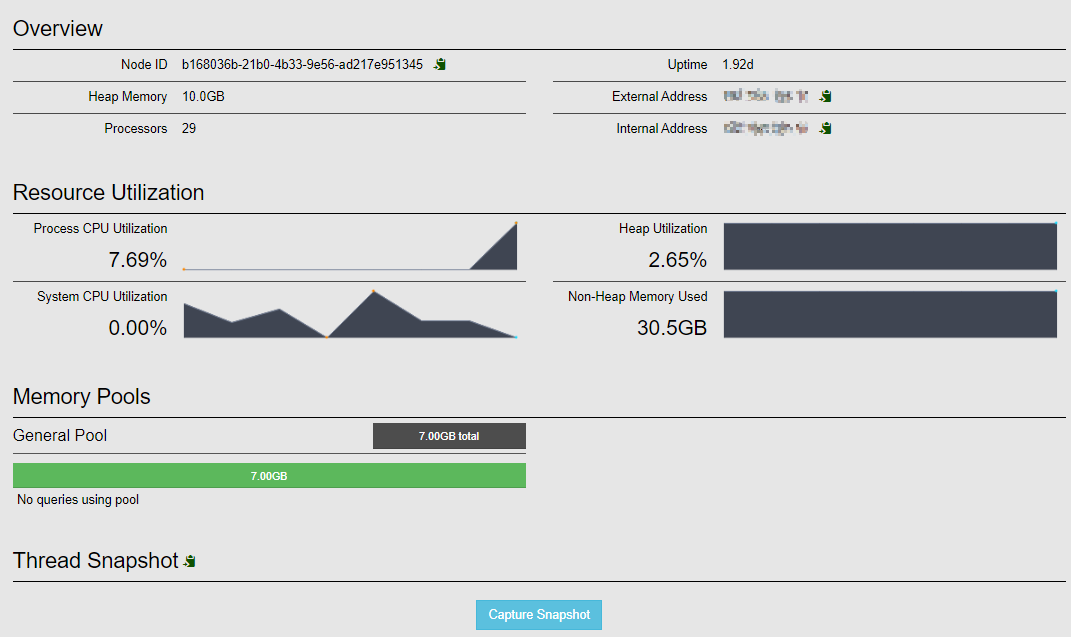The width and height of the screenshot is (1071, 637).
Task: Click the Memory Pools section heading
Action: [81, 397]
